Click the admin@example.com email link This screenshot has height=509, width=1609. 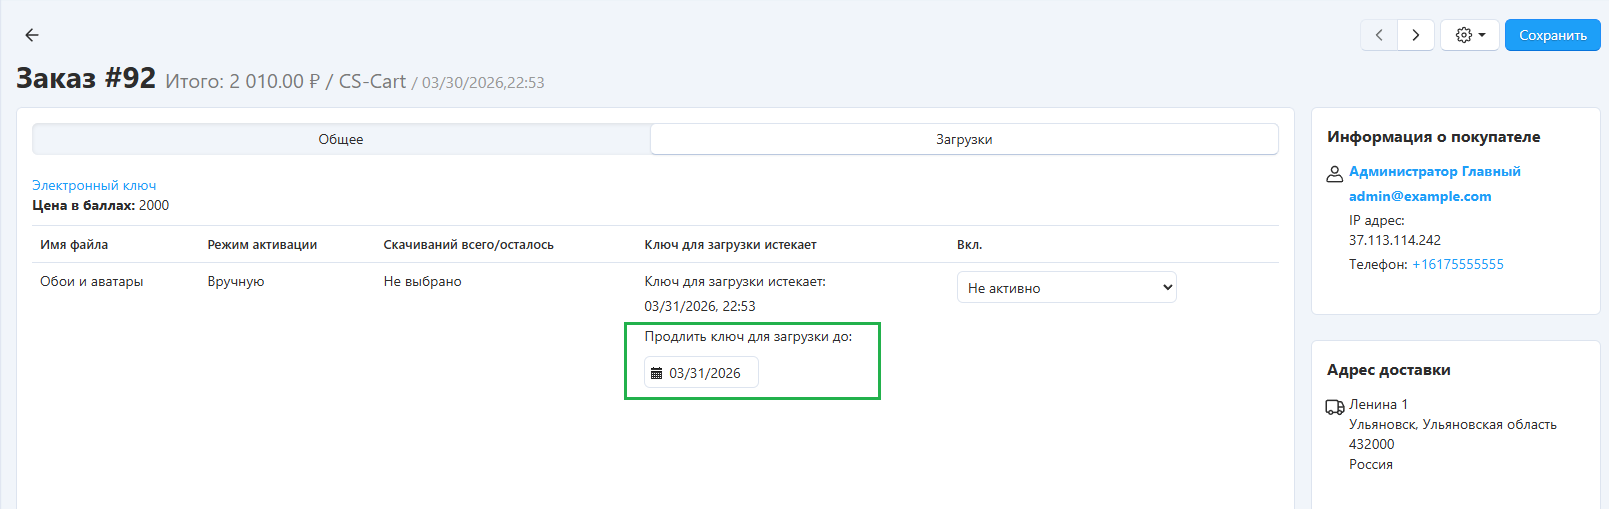coord(1420,196)
